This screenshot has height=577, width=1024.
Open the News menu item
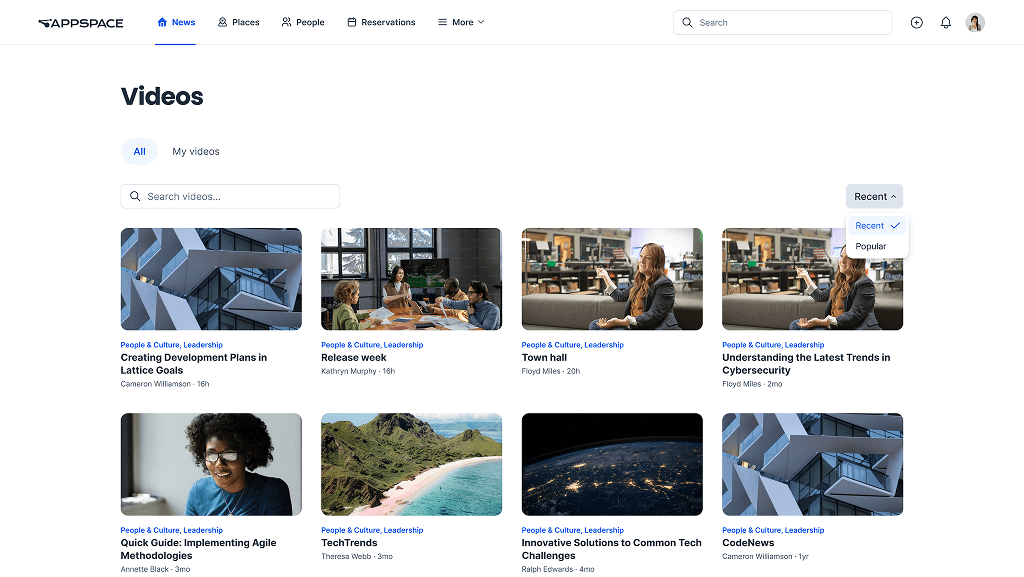pyautogui.click(x=176, y=21)
